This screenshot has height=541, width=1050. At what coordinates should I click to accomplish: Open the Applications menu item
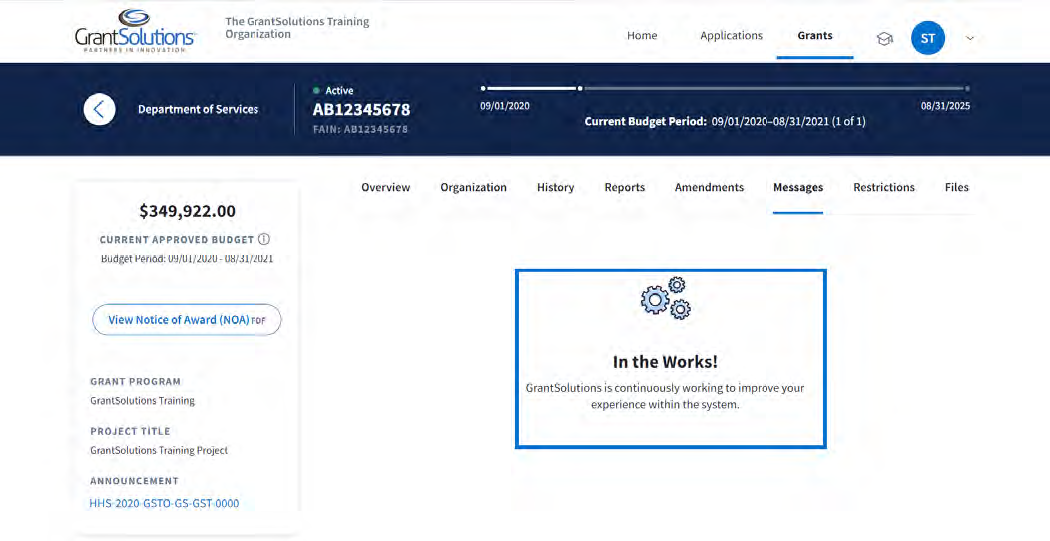click(731, 36)
